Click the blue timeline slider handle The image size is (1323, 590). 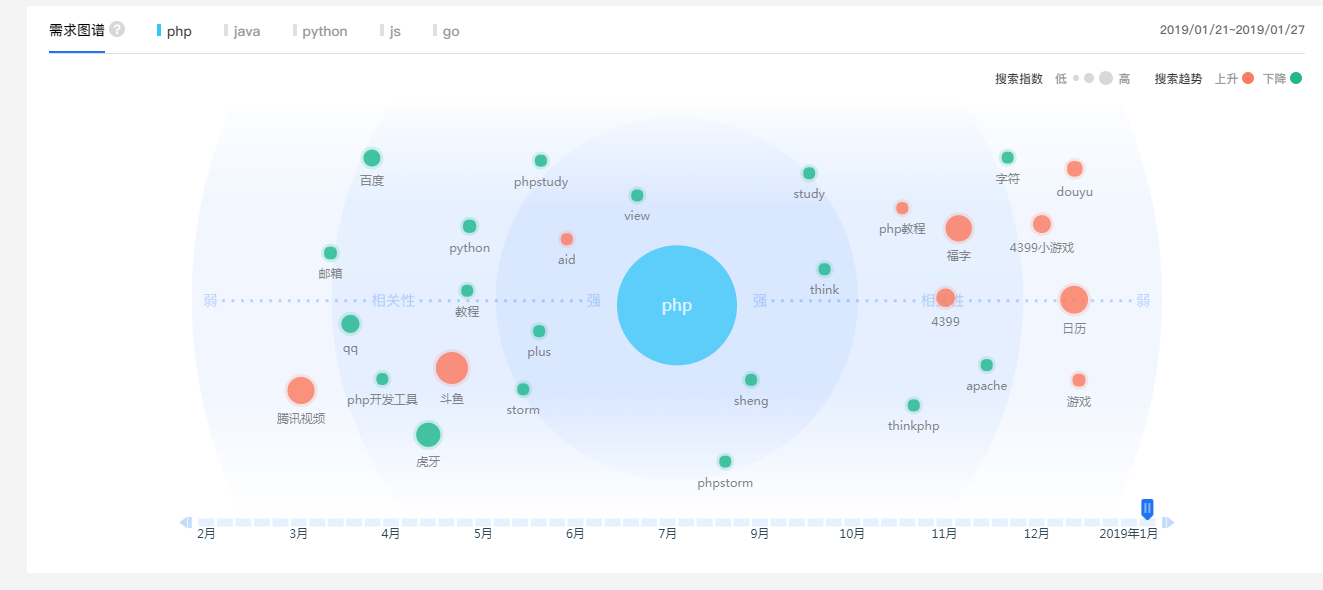coord(1147,509)
